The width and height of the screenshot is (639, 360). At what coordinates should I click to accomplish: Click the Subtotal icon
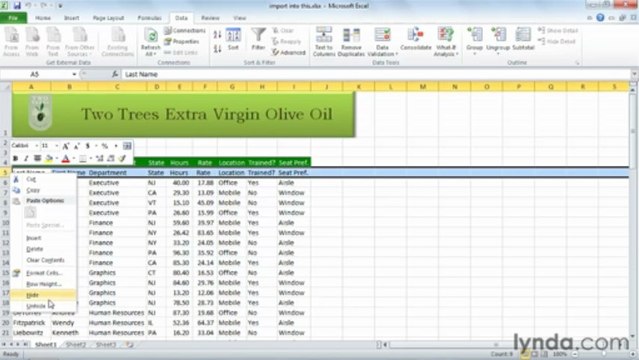523,36
